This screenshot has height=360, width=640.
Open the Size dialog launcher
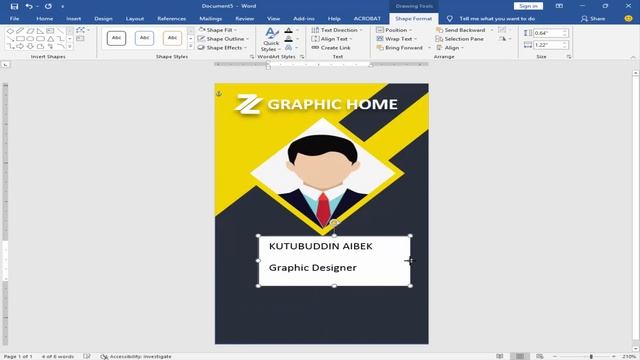click(569, 57)
